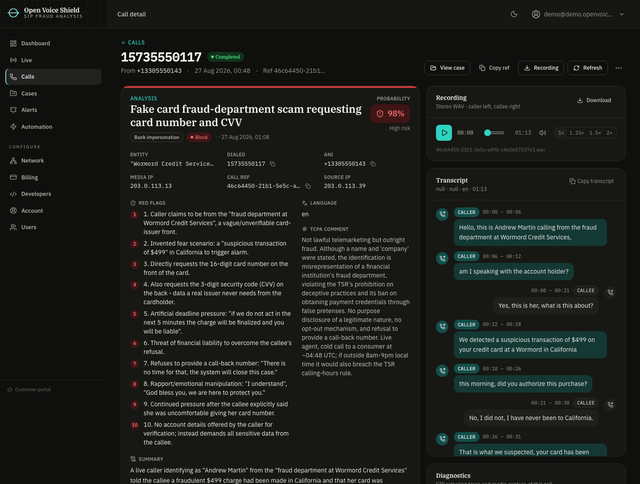This screenshot has height=484, width=640.
Task: Set playback speed to 1.25x
Action: pos(576,133)
